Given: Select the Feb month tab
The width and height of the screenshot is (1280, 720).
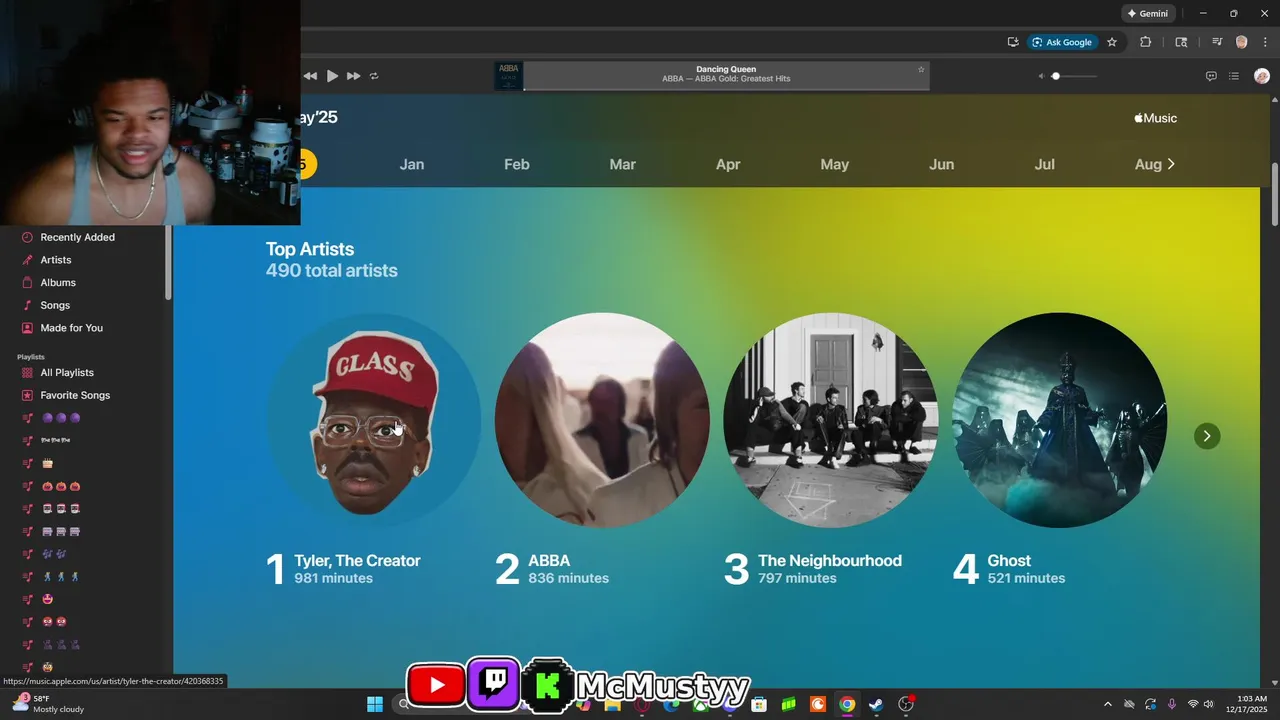Looking at the screenshot, I should (517, 164).
